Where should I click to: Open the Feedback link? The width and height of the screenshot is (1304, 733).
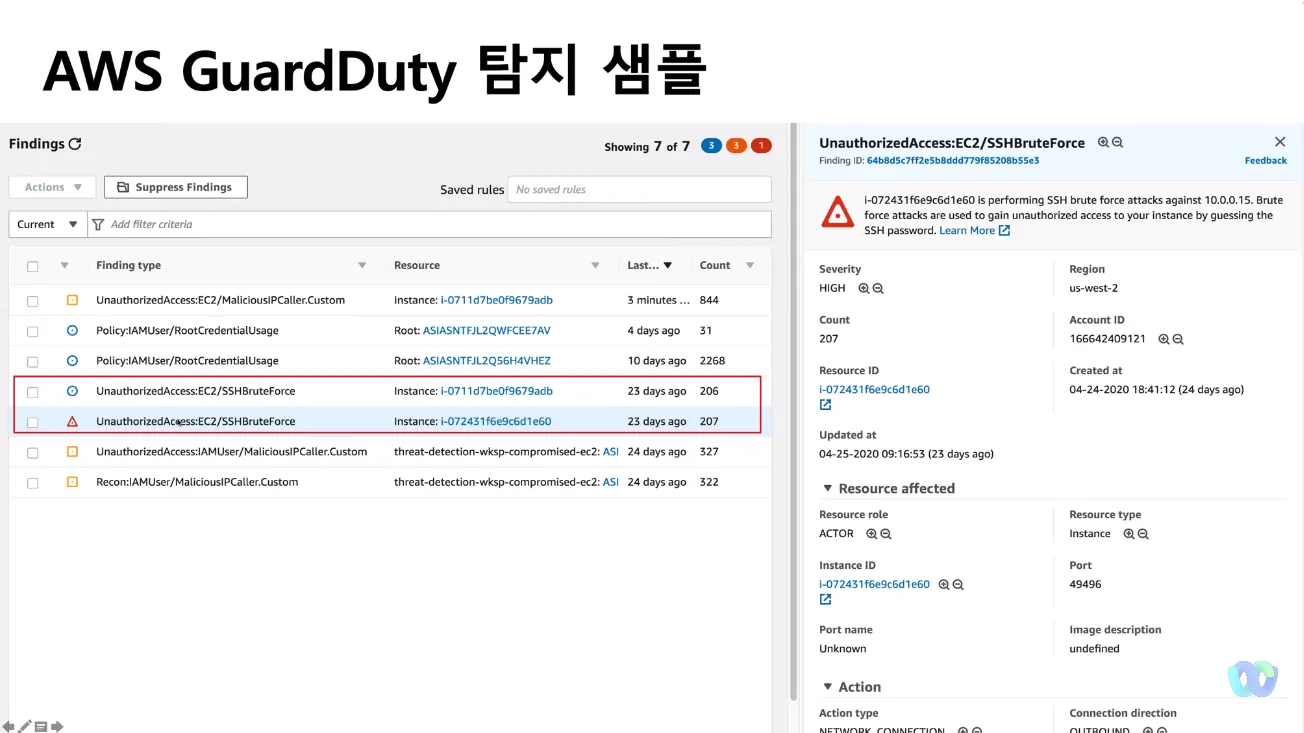pos(1265,161)
